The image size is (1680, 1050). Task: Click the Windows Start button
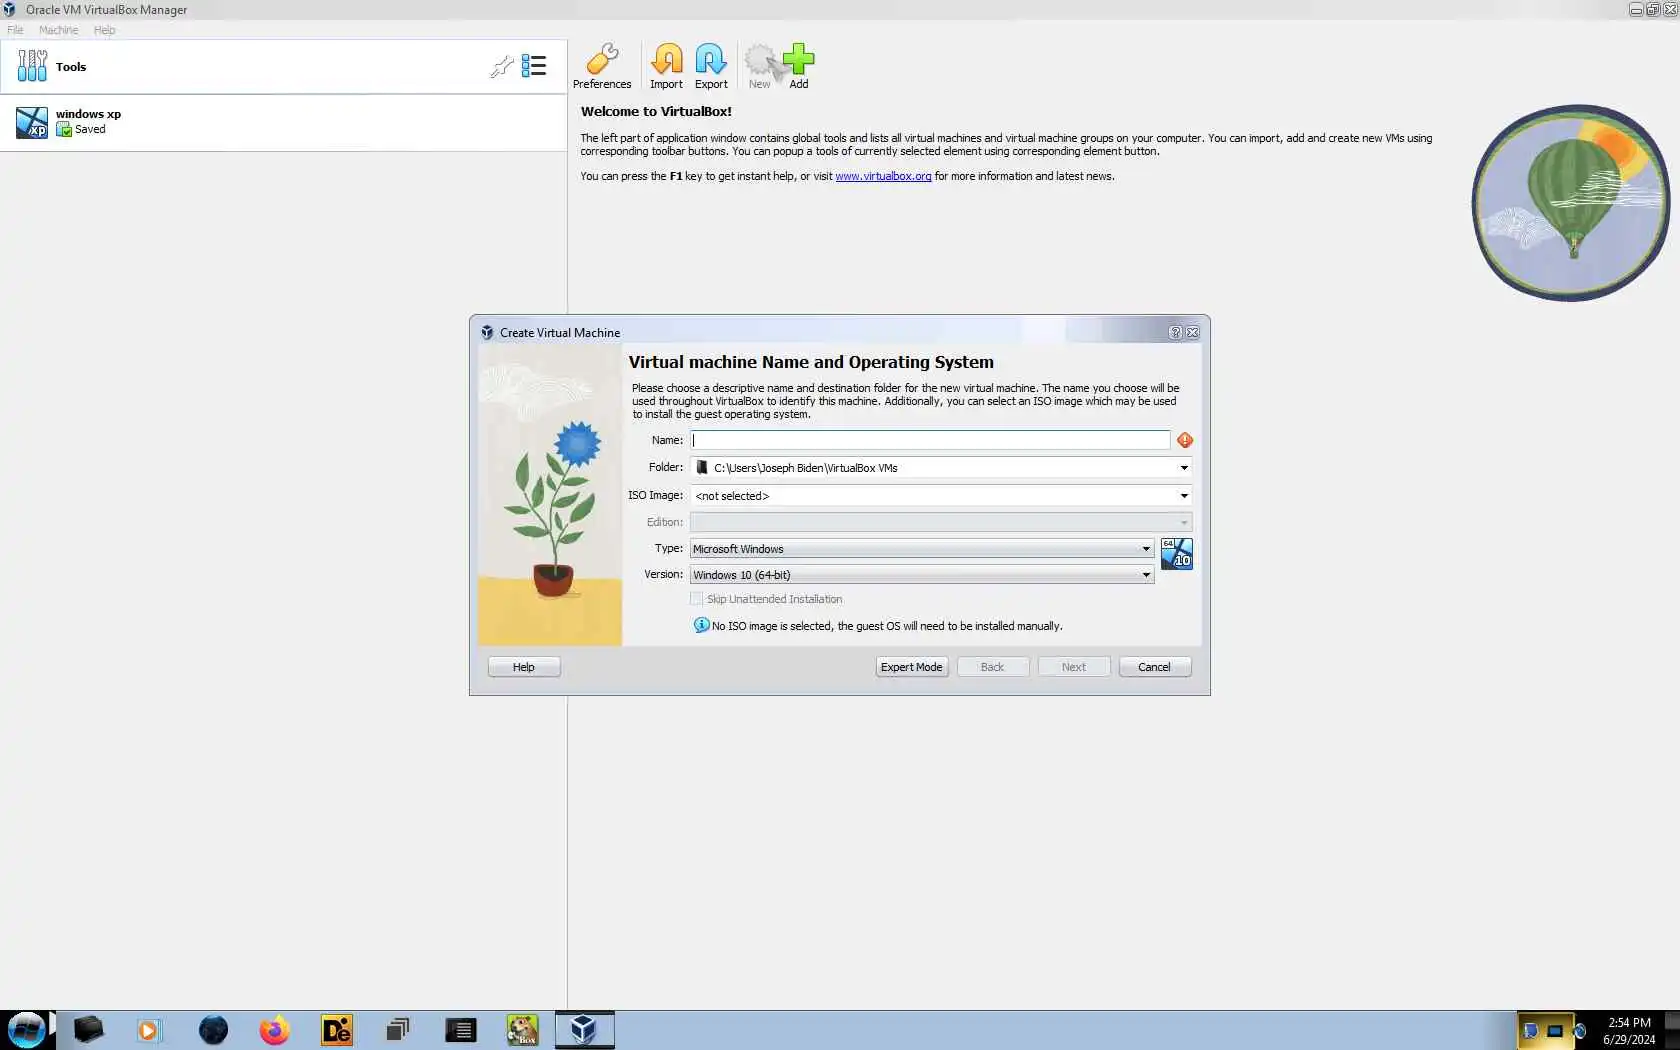(x=27, y=1030)
